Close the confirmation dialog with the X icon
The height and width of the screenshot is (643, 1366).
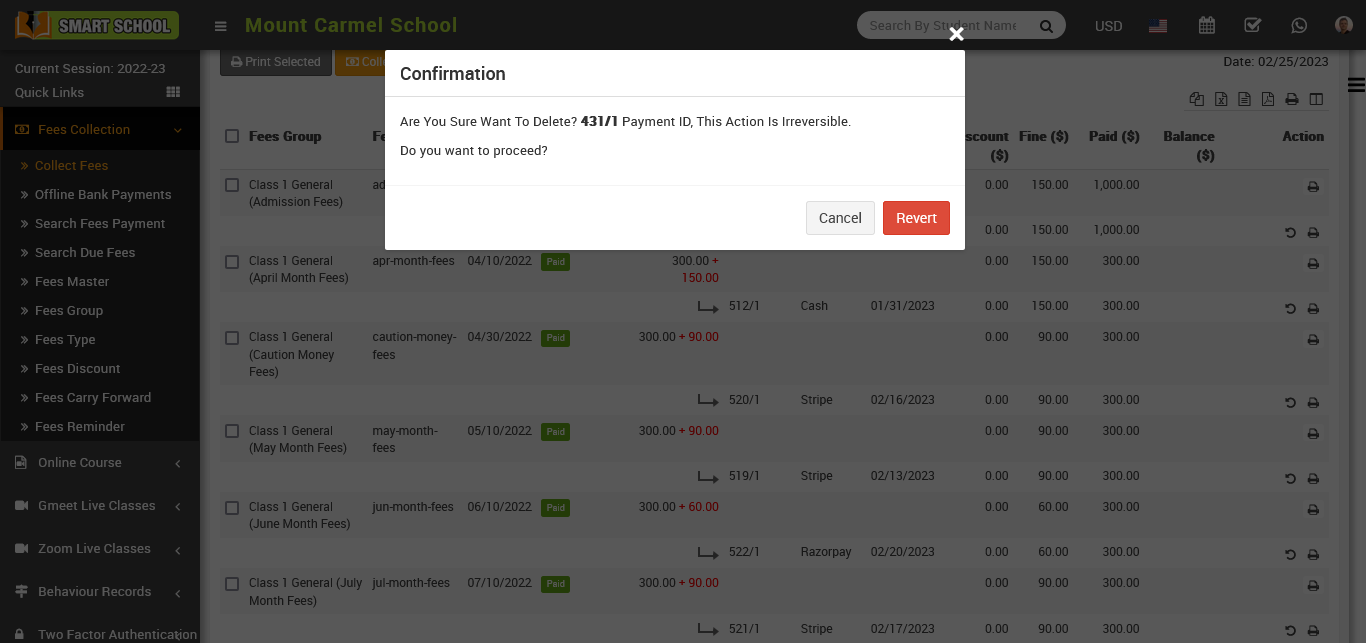(x=956, y=34)
